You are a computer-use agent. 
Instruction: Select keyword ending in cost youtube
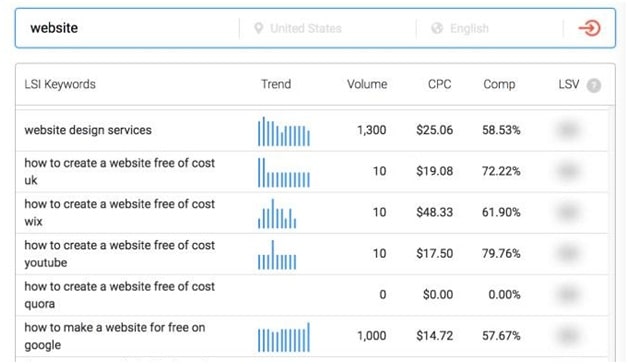coord(120,254)
